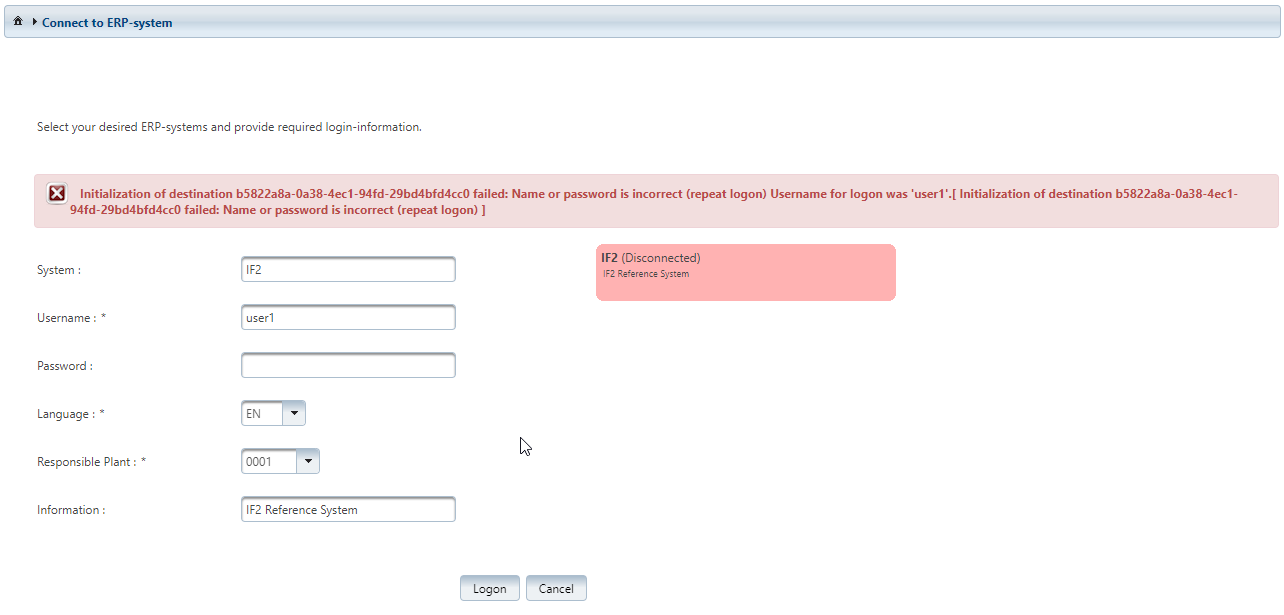Click the breadcrumb arrow next to home

[34, 22]
